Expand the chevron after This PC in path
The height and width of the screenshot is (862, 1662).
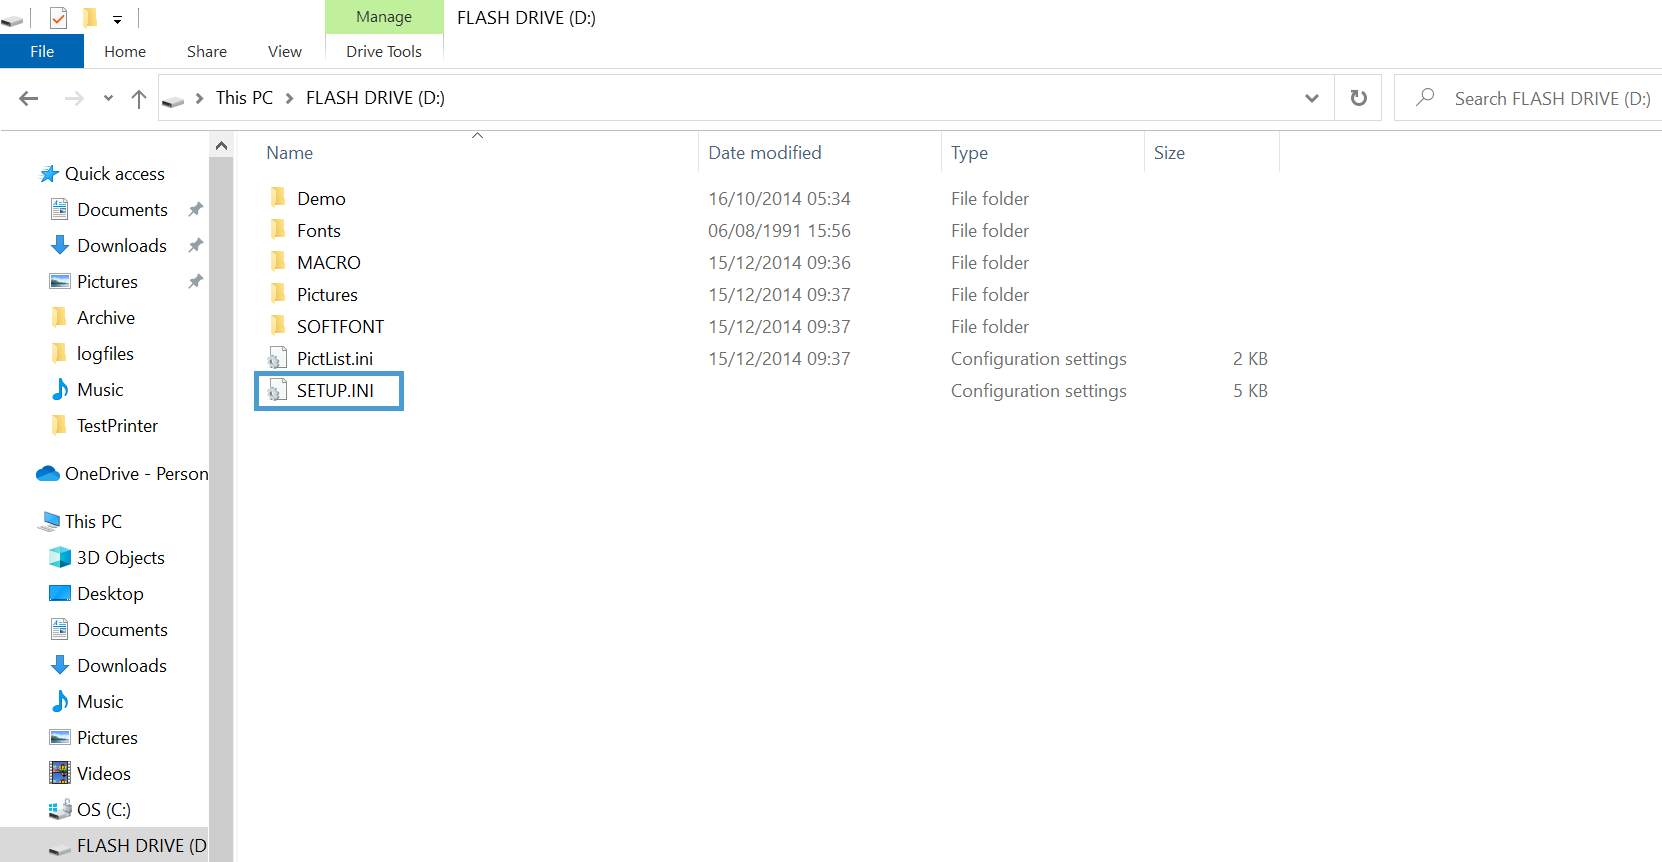[290, 98]
